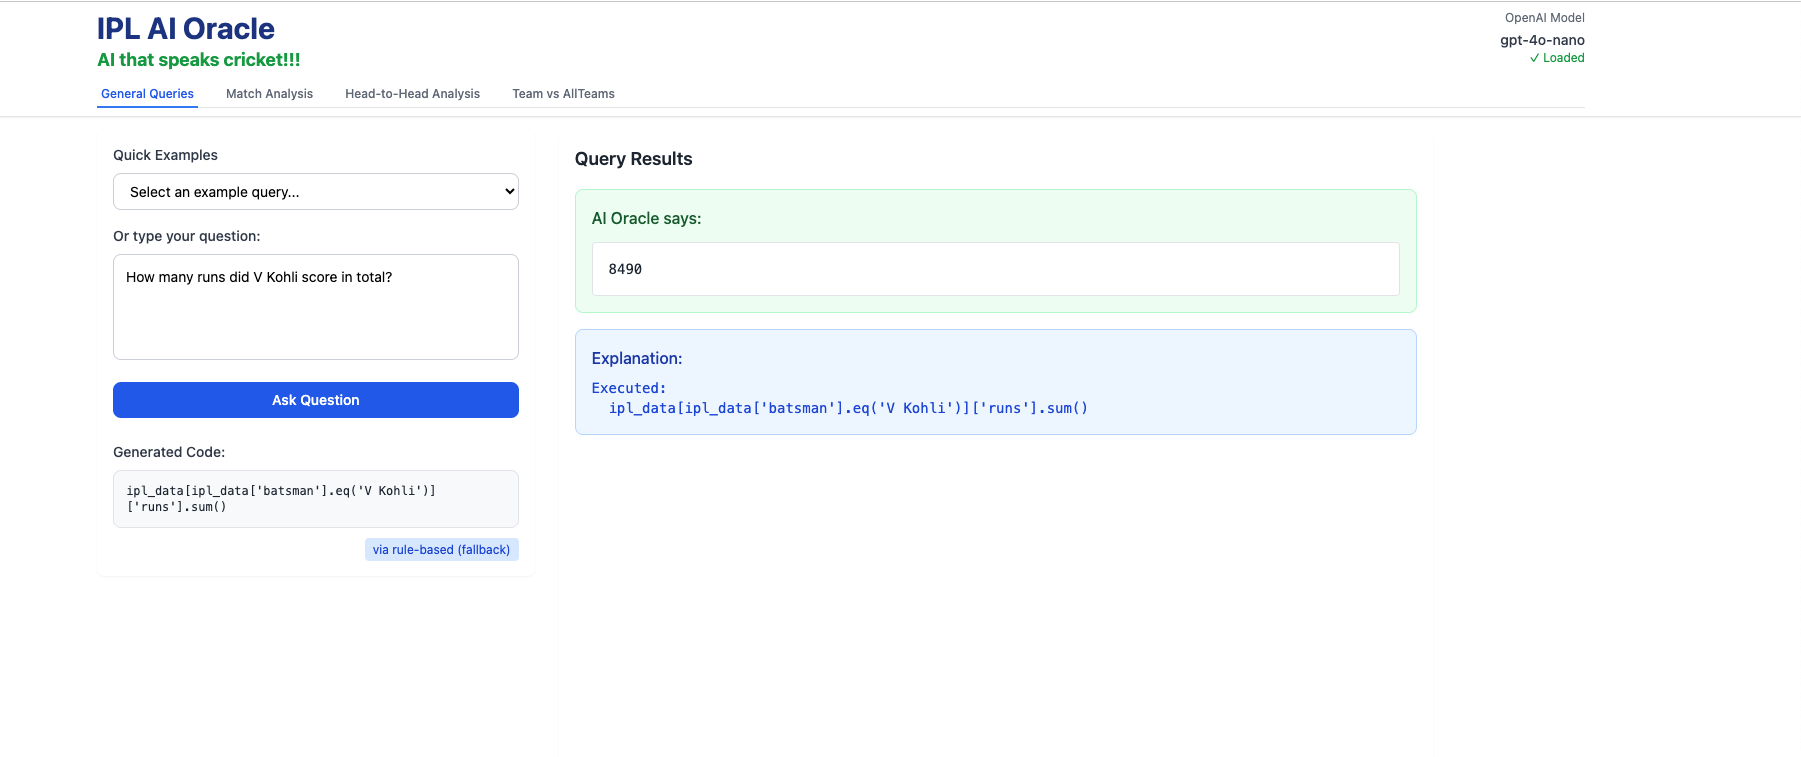The height and width of the screenshot is (757, 1801).
Task: Click the via rule-based (fallback) badge
Action: (441, 550)
